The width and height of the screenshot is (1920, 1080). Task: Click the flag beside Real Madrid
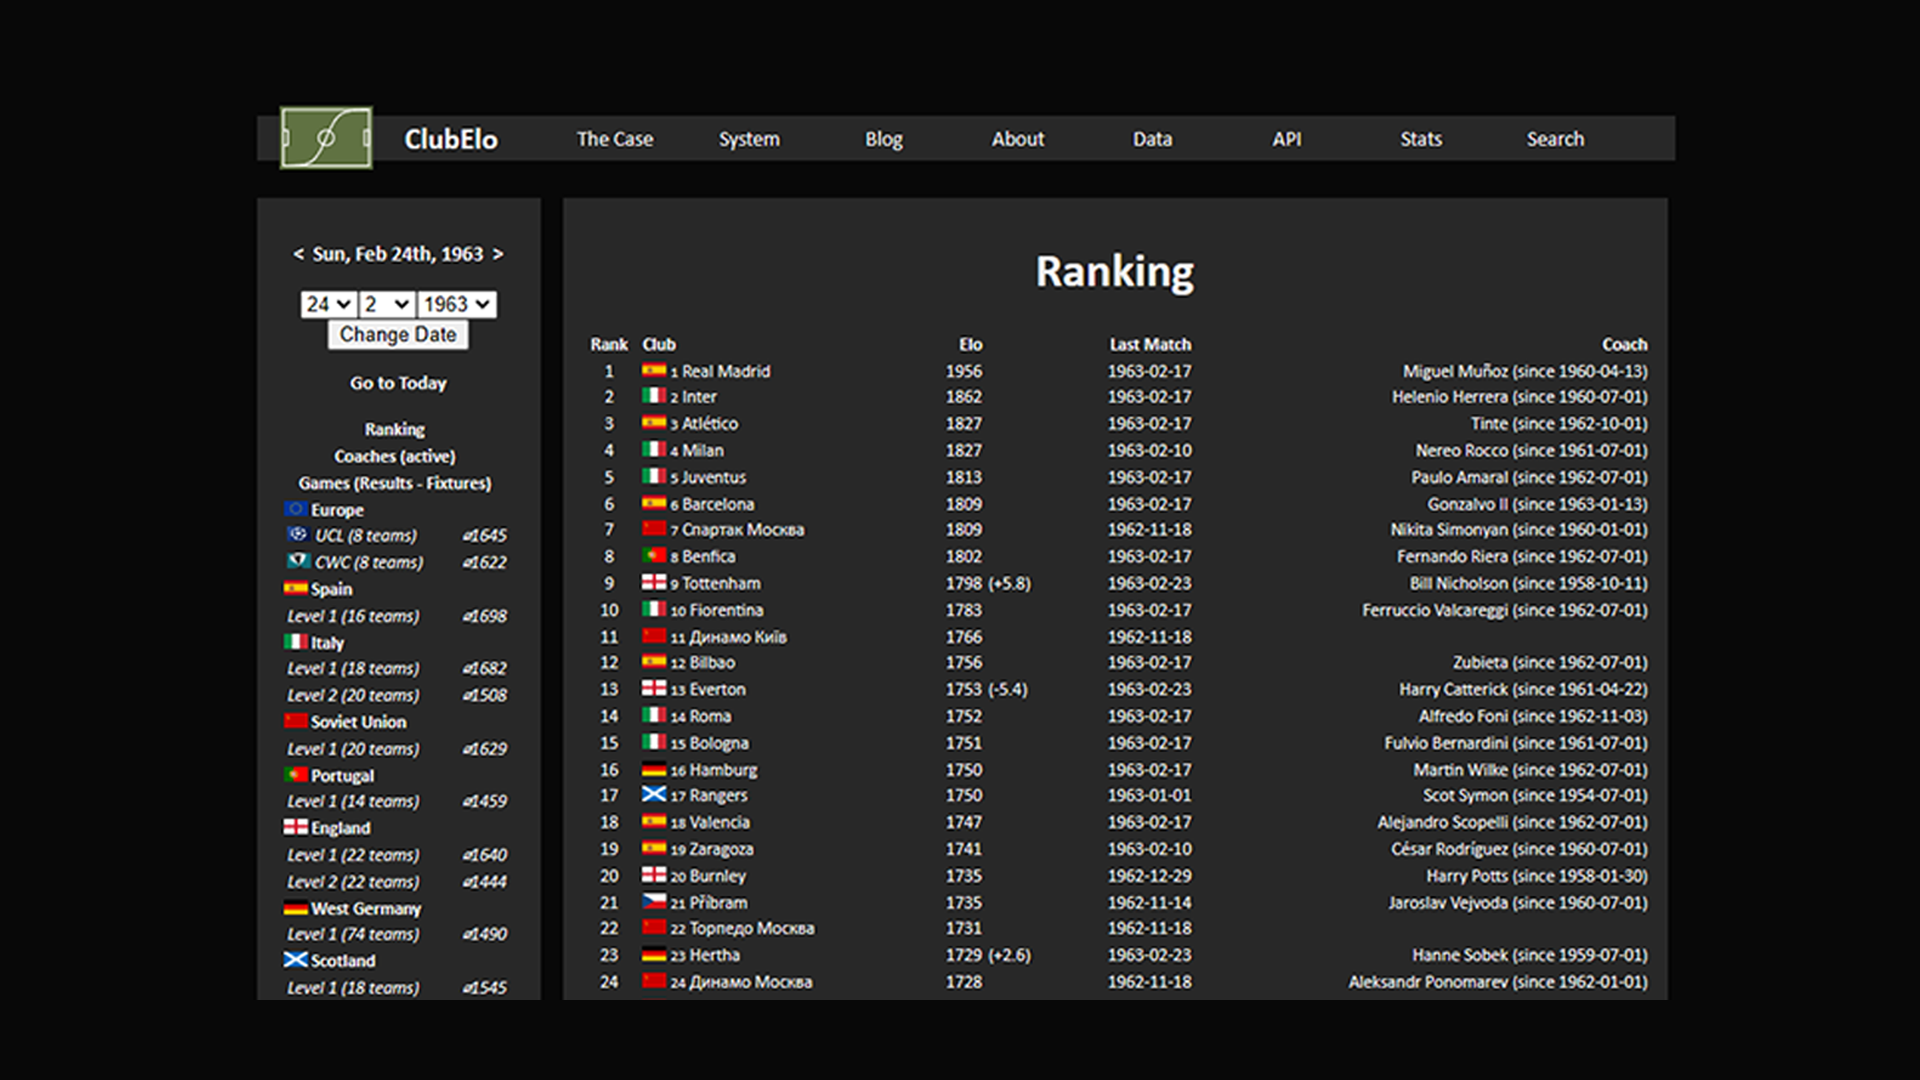click(654, 370)
